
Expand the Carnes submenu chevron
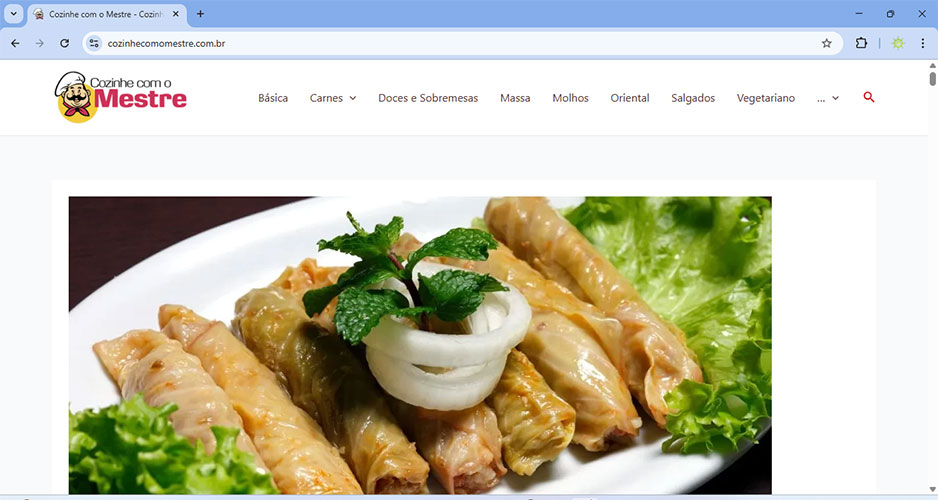point(353,98)
